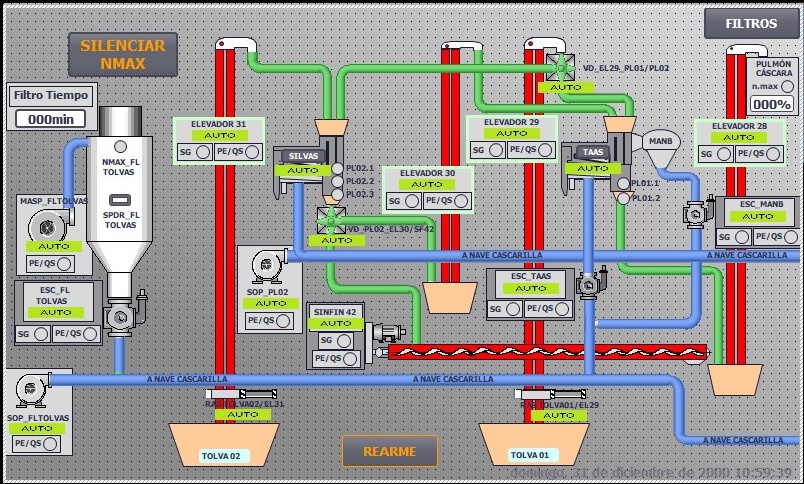Click Elevador 28 PE/QS indicator

tap(773, 154)
